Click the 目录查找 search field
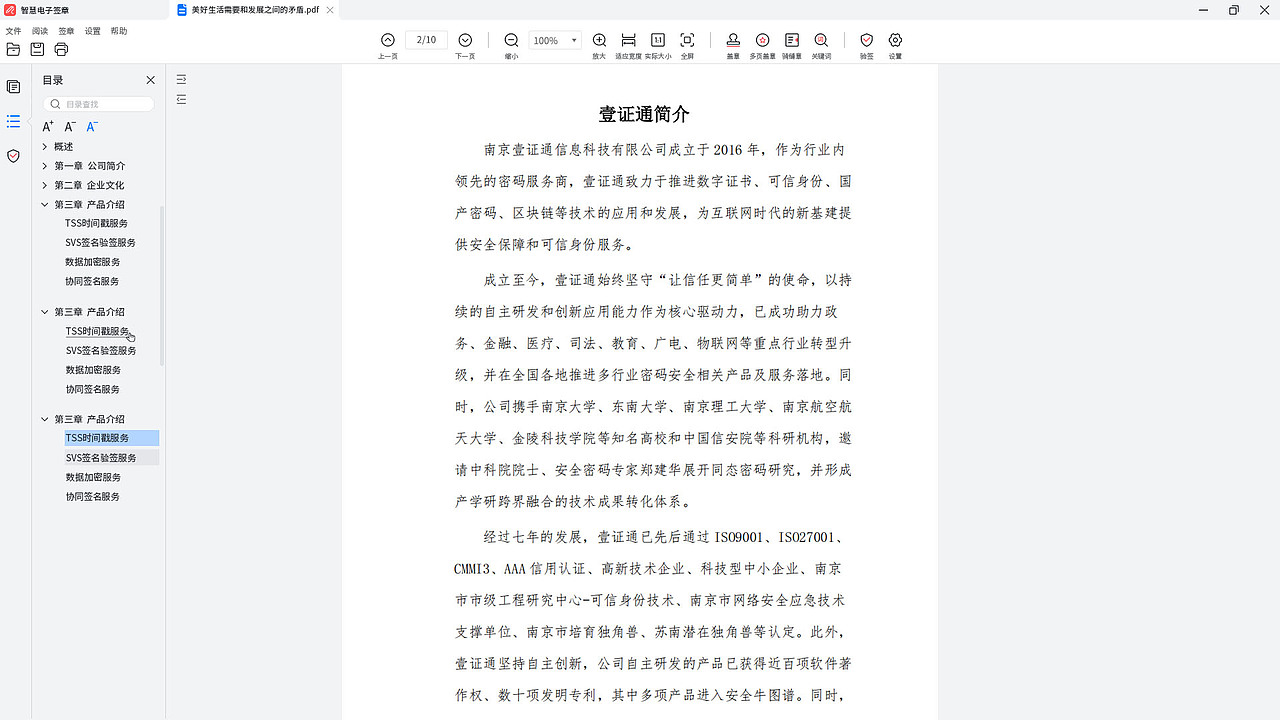The image size is (1280, 720). tap(98, 103)
